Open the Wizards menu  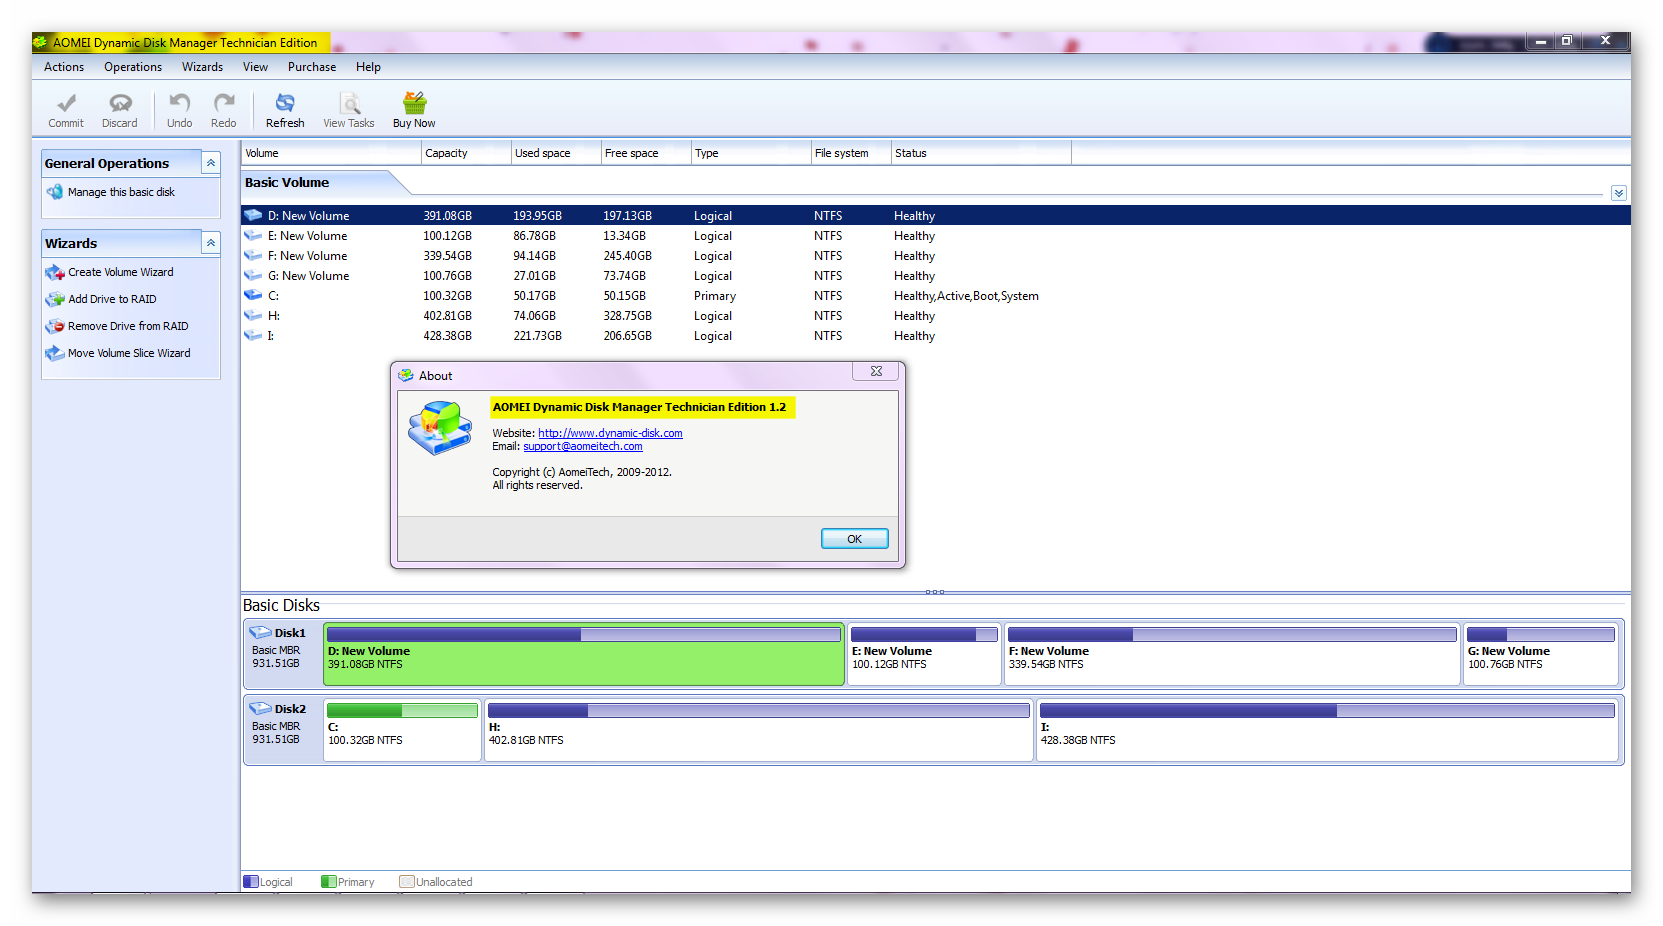(202, 67)
